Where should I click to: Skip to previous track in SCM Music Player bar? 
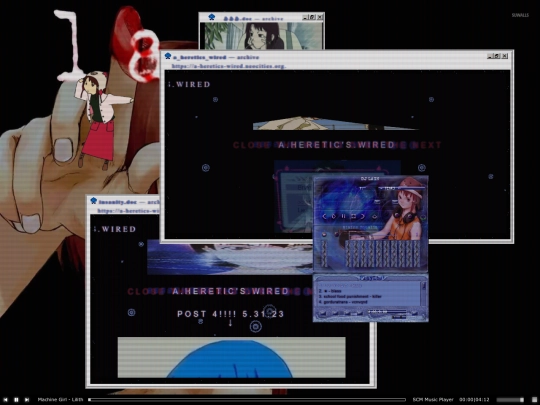click(x=5, y=399)
